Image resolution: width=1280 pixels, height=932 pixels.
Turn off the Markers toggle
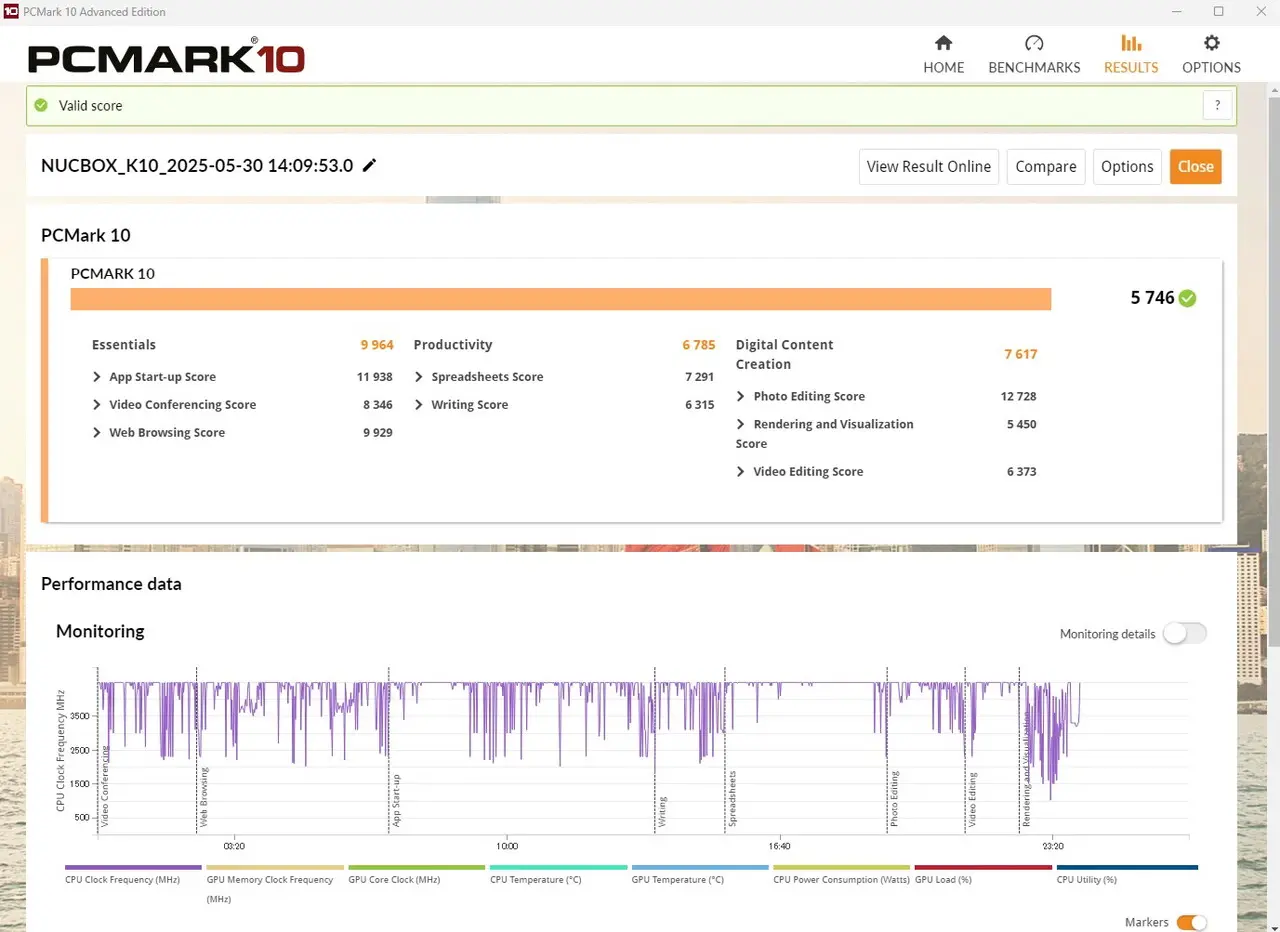pos(1191,922)
